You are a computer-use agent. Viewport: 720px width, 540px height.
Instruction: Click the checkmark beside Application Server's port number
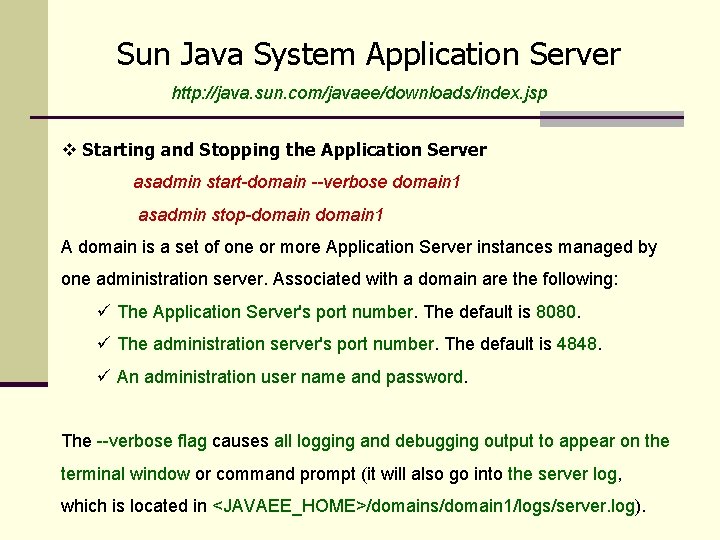tap(104, 311)
